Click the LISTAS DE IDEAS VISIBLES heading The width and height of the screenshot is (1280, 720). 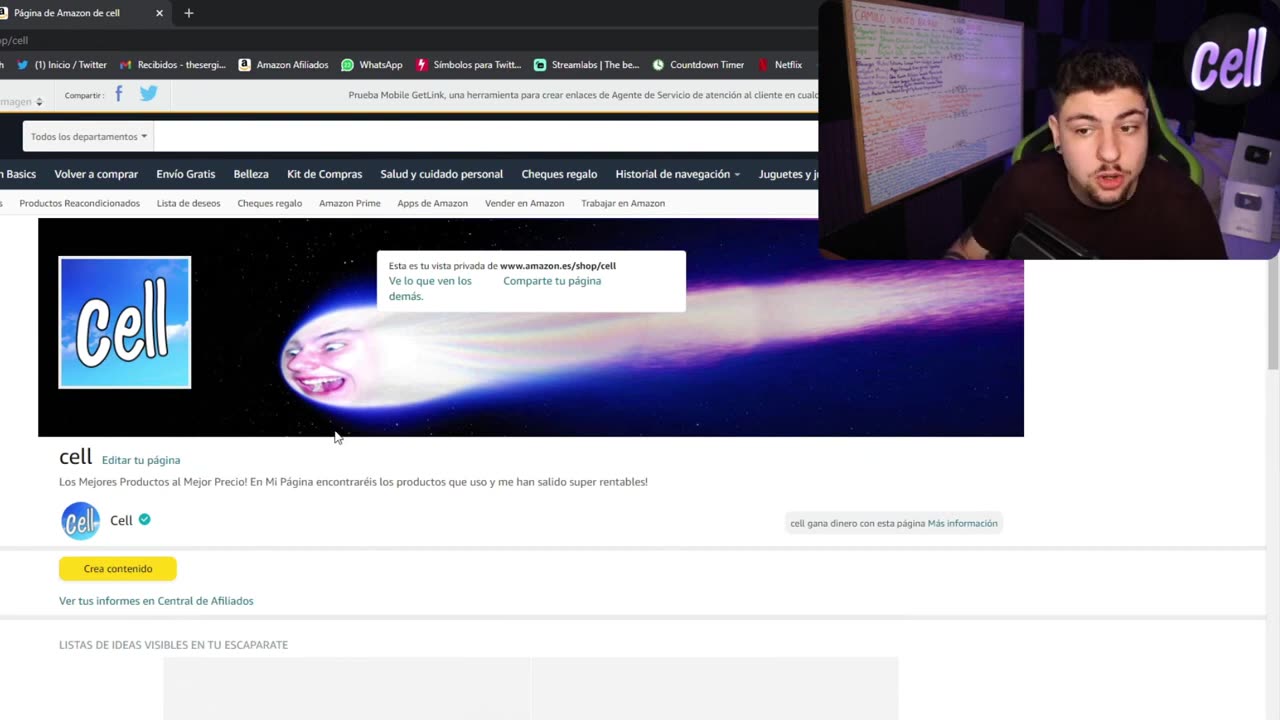pos(173,645)
